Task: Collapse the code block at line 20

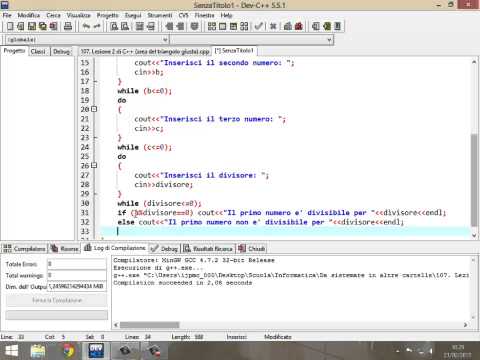Action: [x=94, y=109]
